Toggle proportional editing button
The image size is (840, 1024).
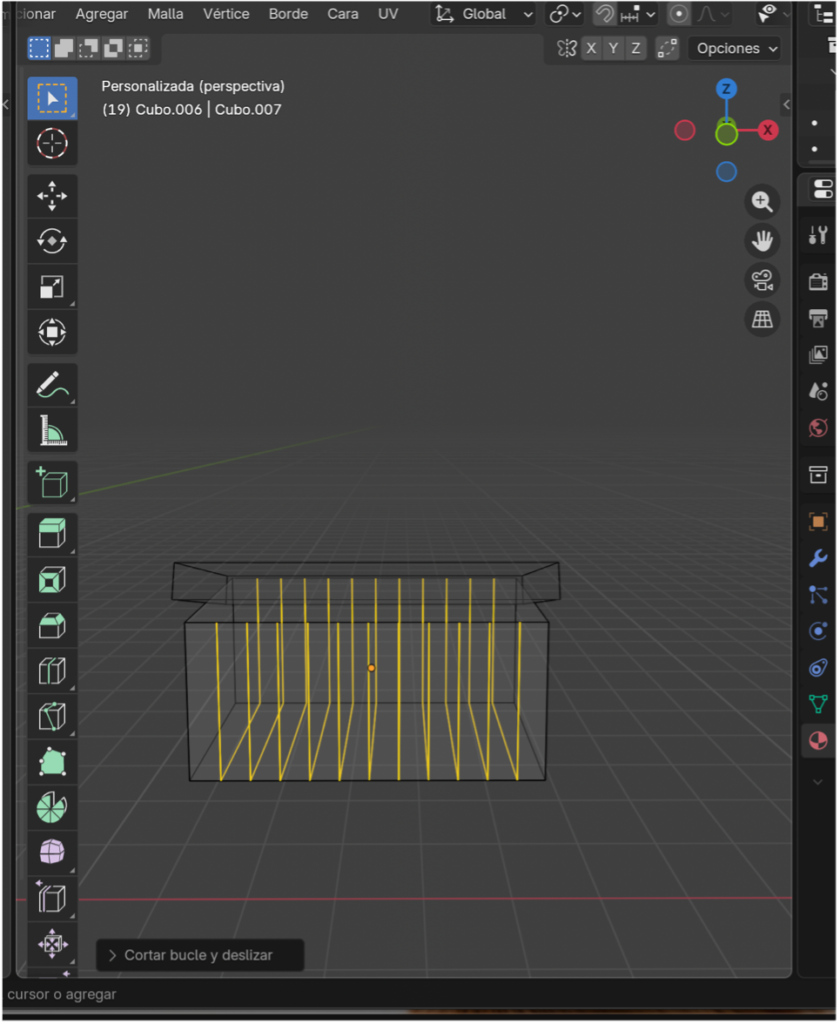(x=679, y=14)
